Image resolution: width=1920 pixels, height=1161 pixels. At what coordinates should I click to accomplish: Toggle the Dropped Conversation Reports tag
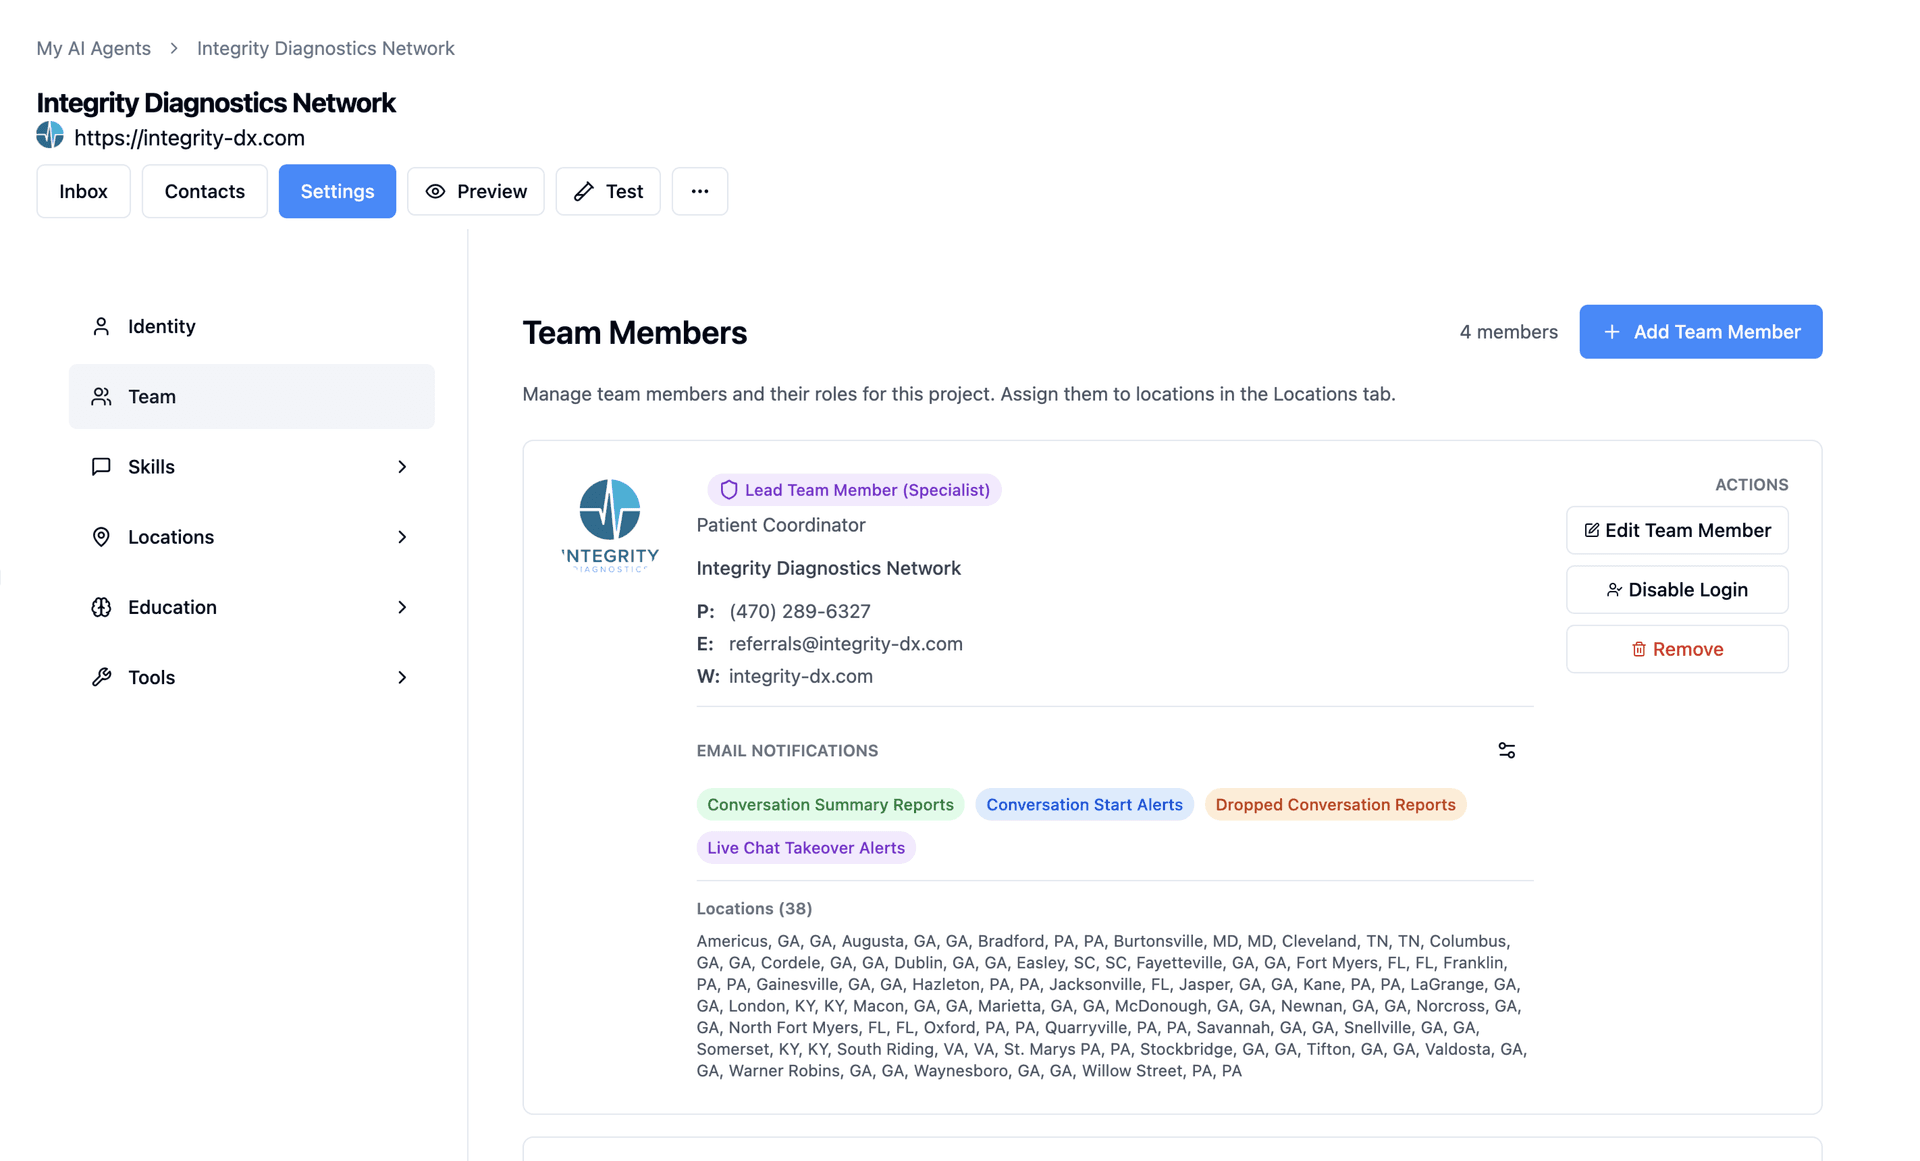[1335, 804]
